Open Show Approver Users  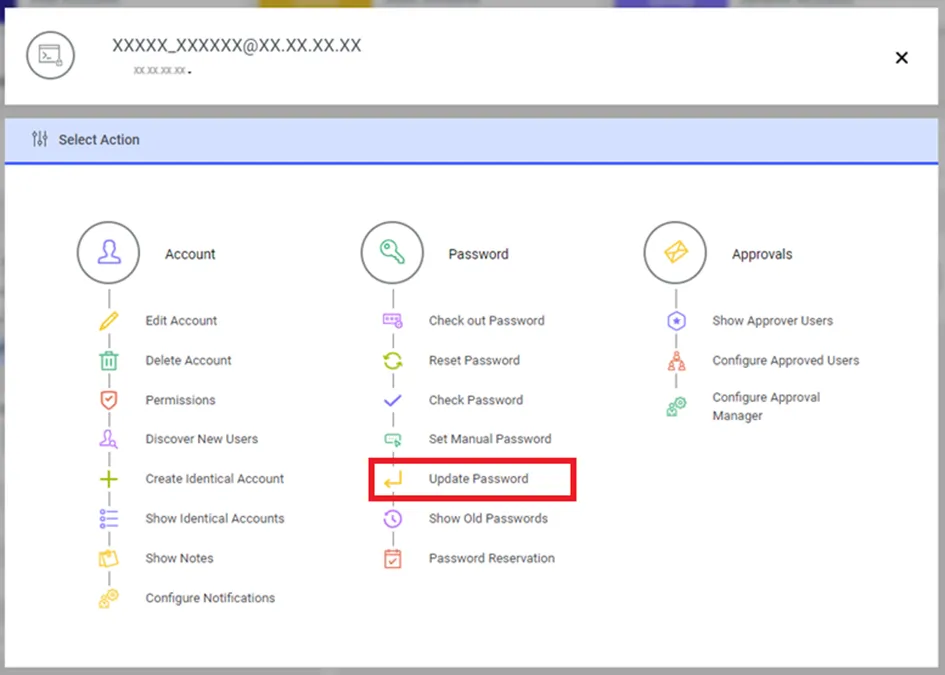[x=773, y=321]
